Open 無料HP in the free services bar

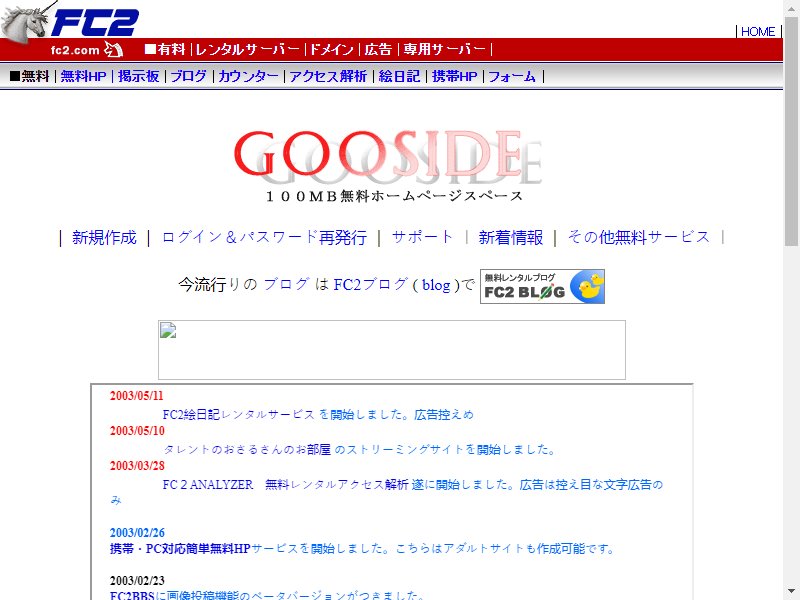pos(83,77)
